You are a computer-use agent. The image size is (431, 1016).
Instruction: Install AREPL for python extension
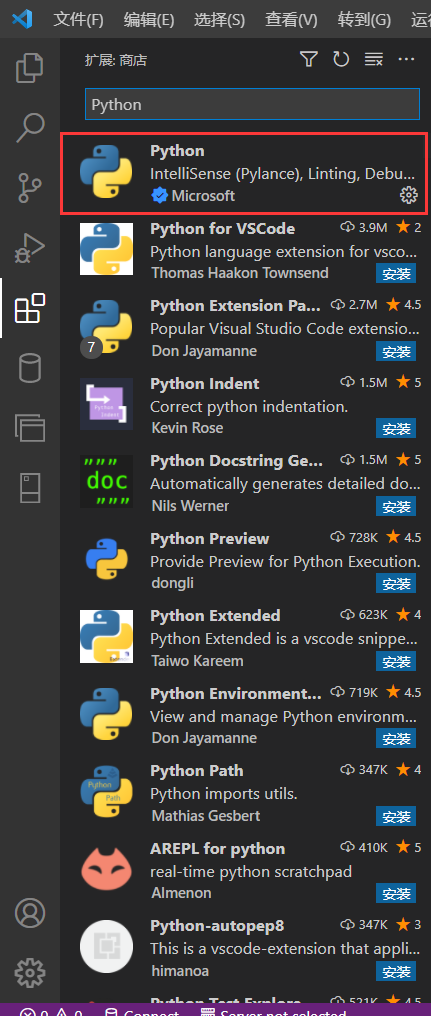[396, 893]
